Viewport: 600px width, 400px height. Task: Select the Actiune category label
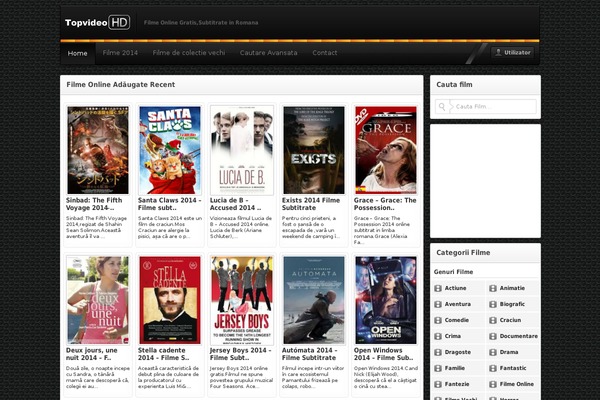pyautogui.click(x=455, y=288)
